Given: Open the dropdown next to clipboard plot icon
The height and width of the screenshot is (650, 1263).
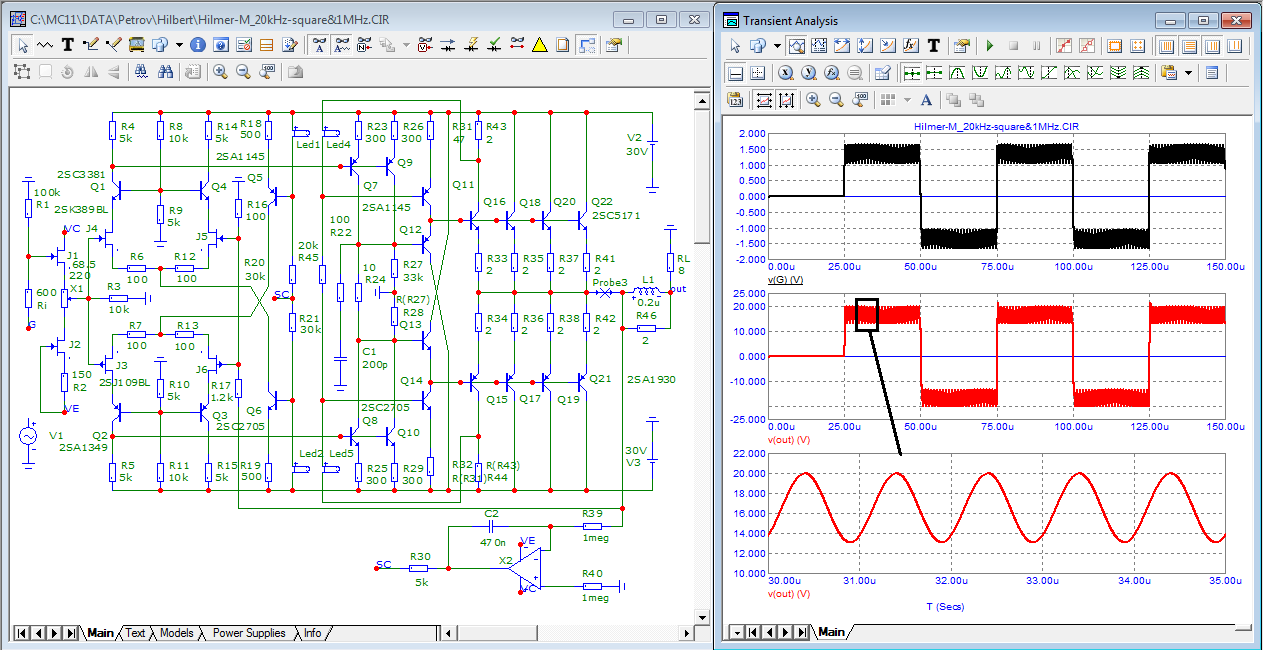Looking at the screenshot, I should point(1188,73).
